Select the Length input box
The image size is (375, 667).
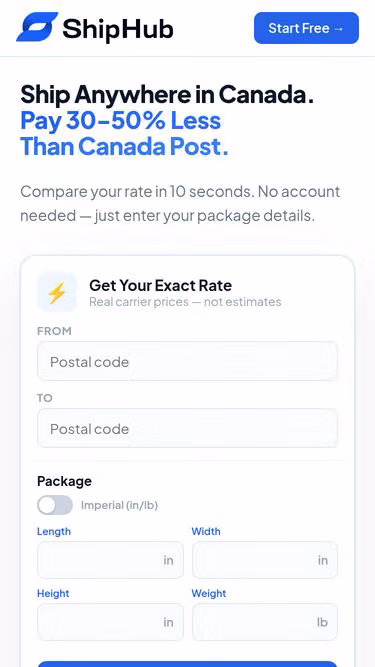[110, 560]
